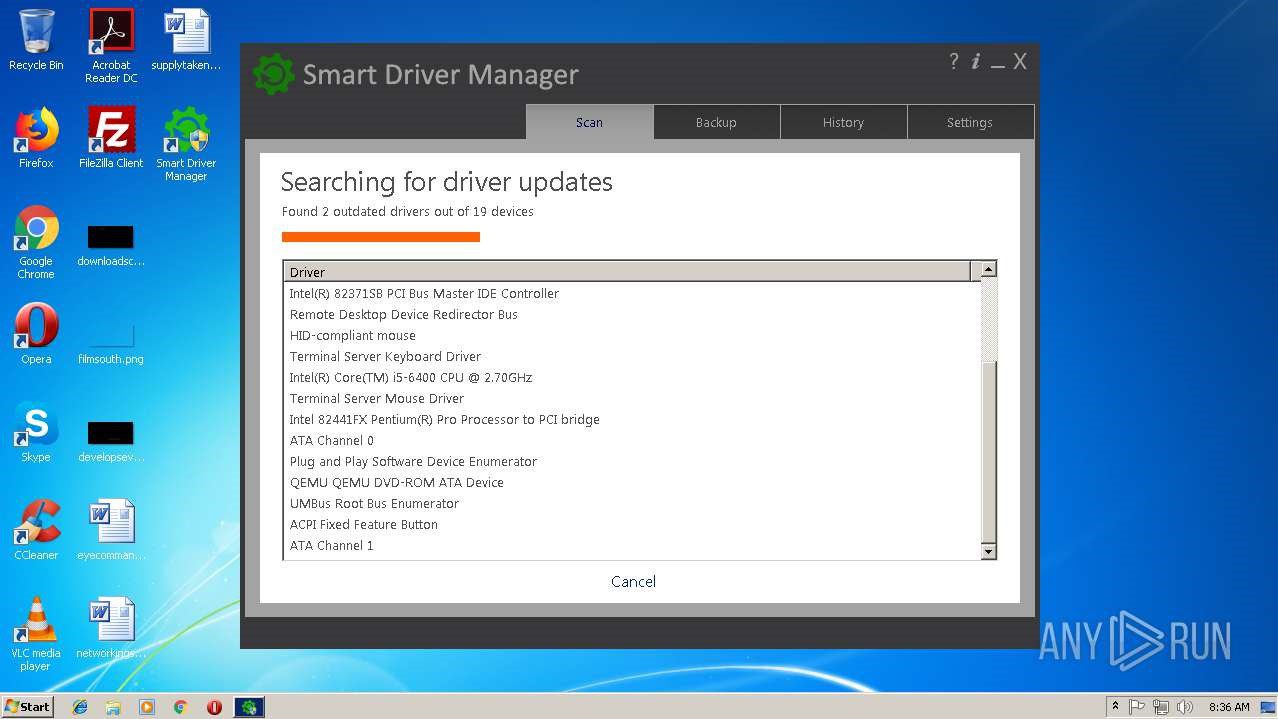This screenshot has width=1278, height=719.
Task: Select Intel 82441FX Pentium(R) Pro Processor row
Action: [632, 419]
